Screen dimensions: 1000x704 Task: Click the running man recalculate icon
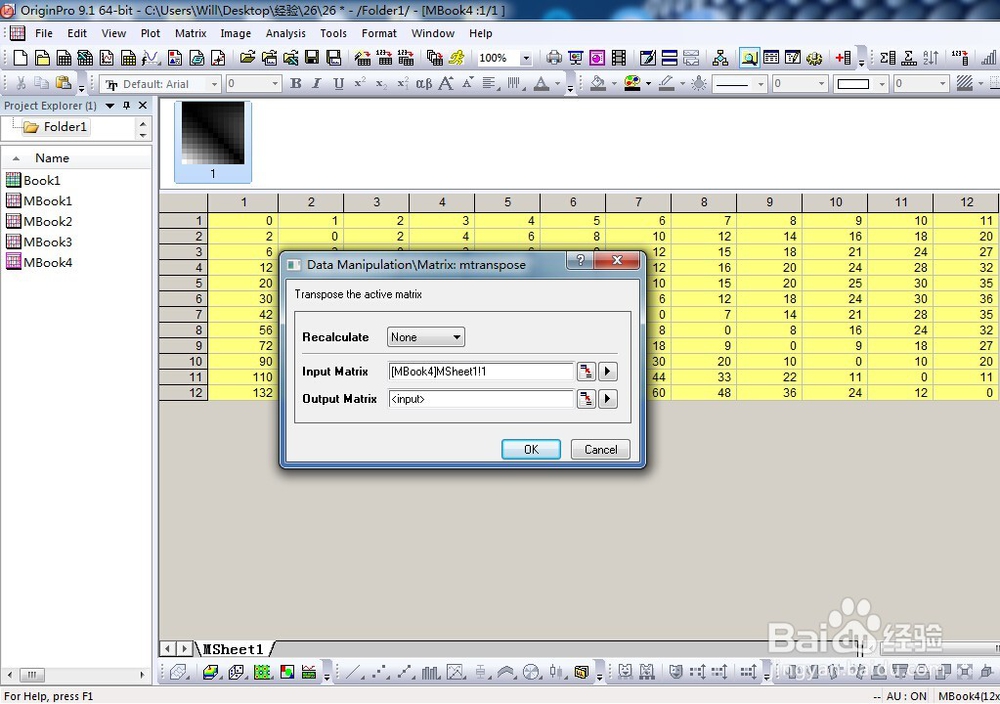457,58
